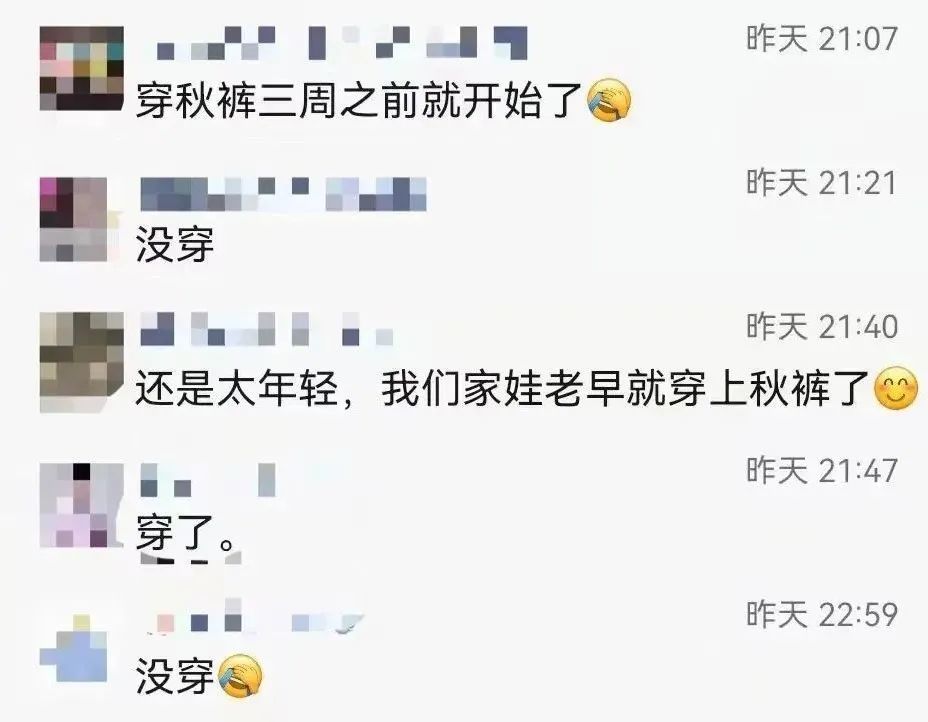Open avatar of the 21:07 commenter
This screenshot has width=928, height=722.
(82, 69)
